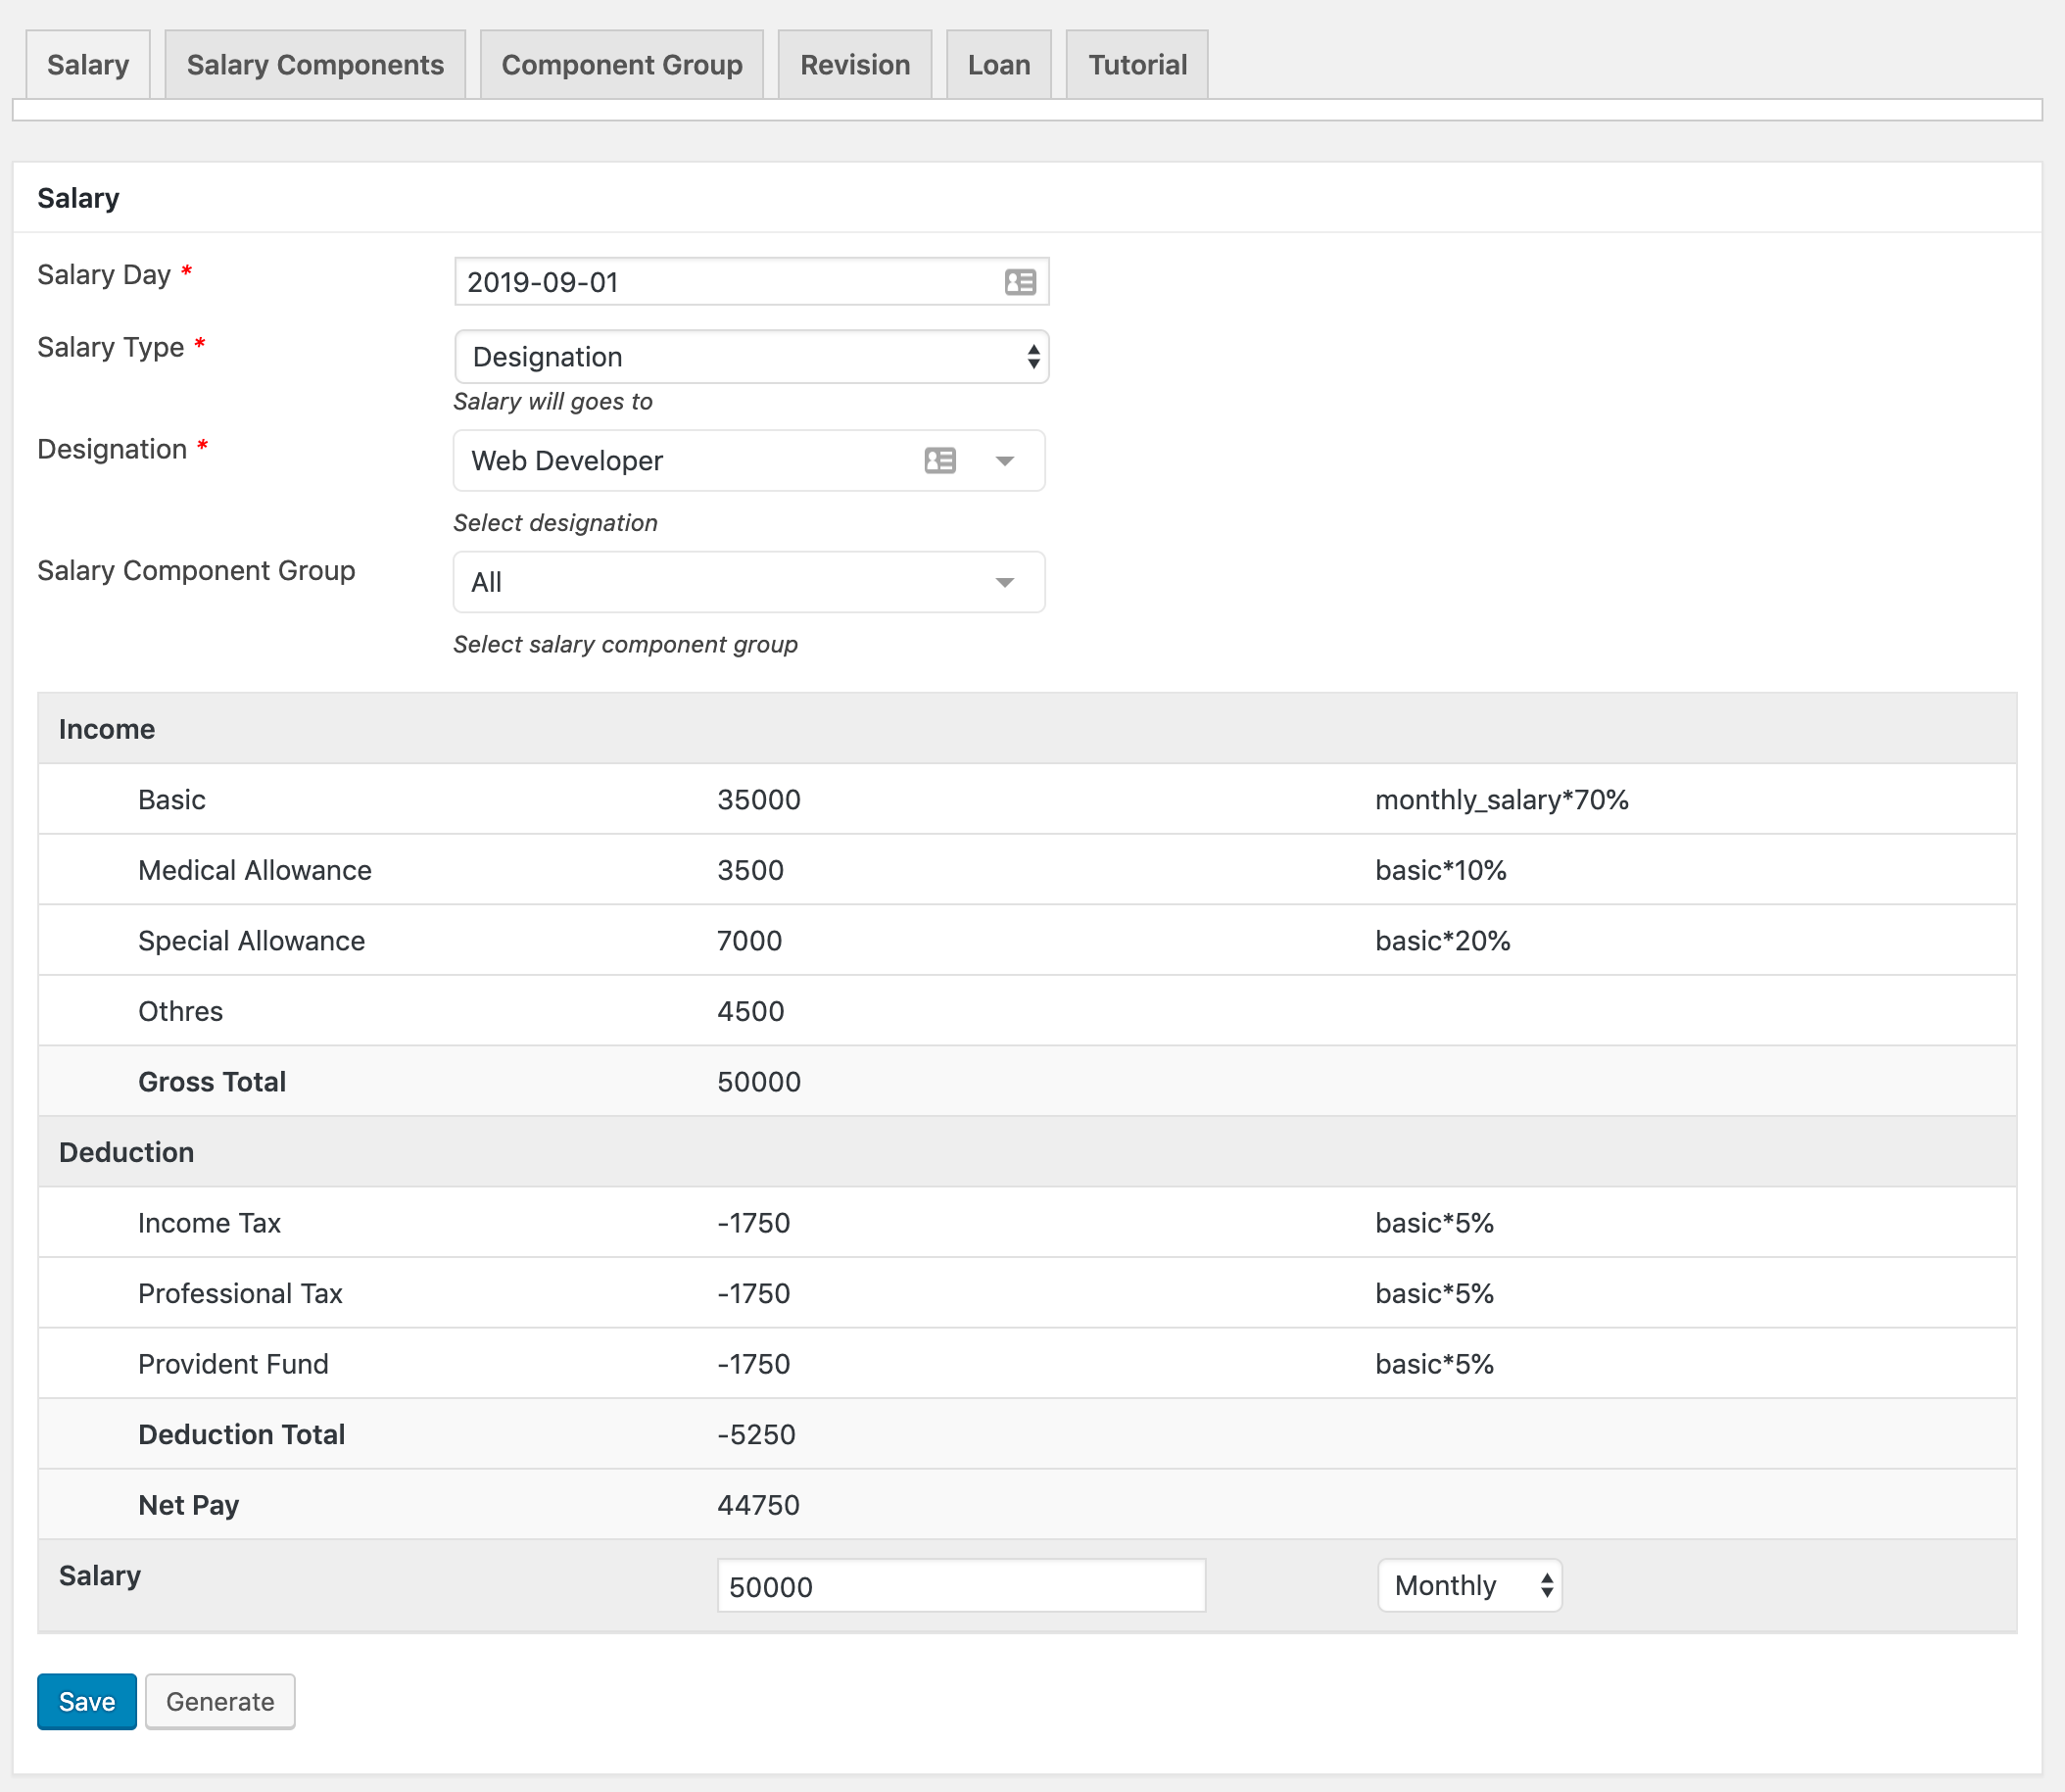
Task: Click the contact card icon in Salary Day field
Action: point(1019,282)
